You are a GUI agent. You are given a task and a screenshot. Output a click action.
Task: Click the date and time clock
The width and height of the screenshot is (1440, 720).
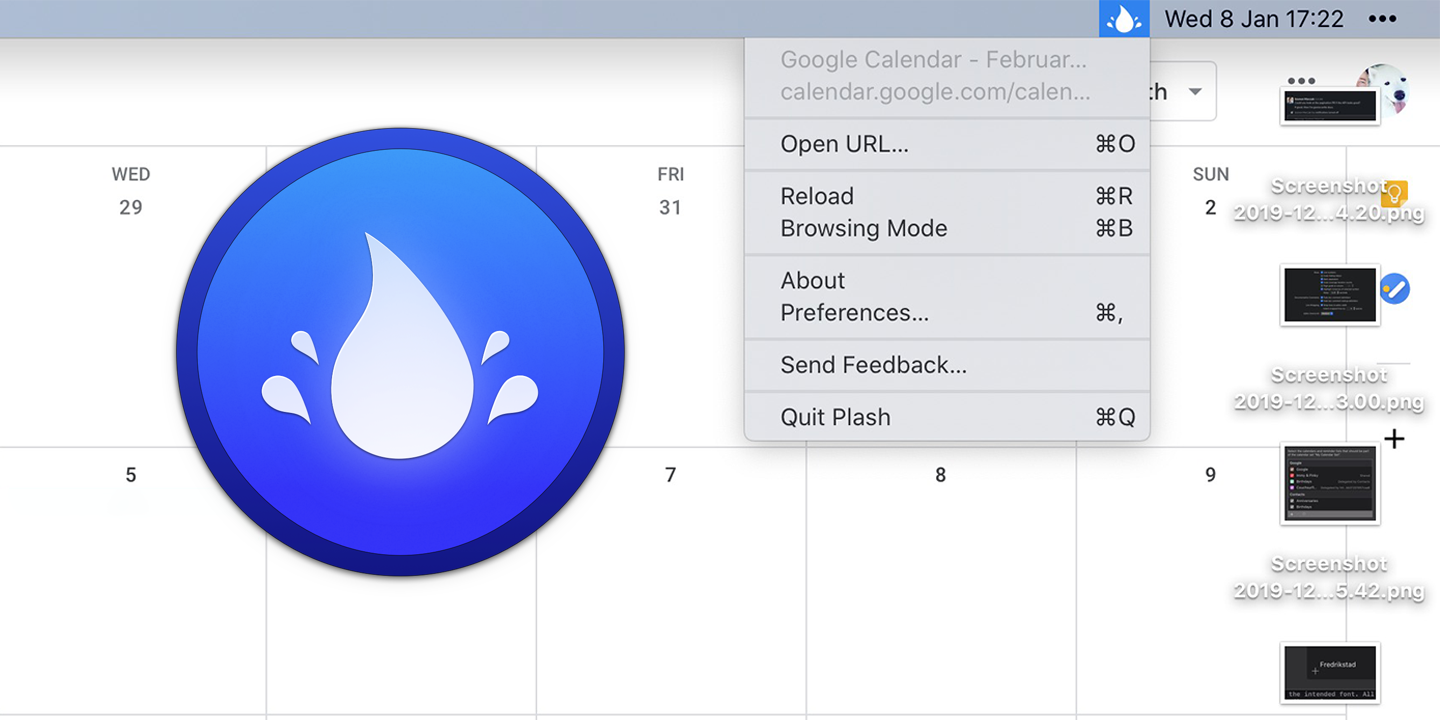point(1253,19)
